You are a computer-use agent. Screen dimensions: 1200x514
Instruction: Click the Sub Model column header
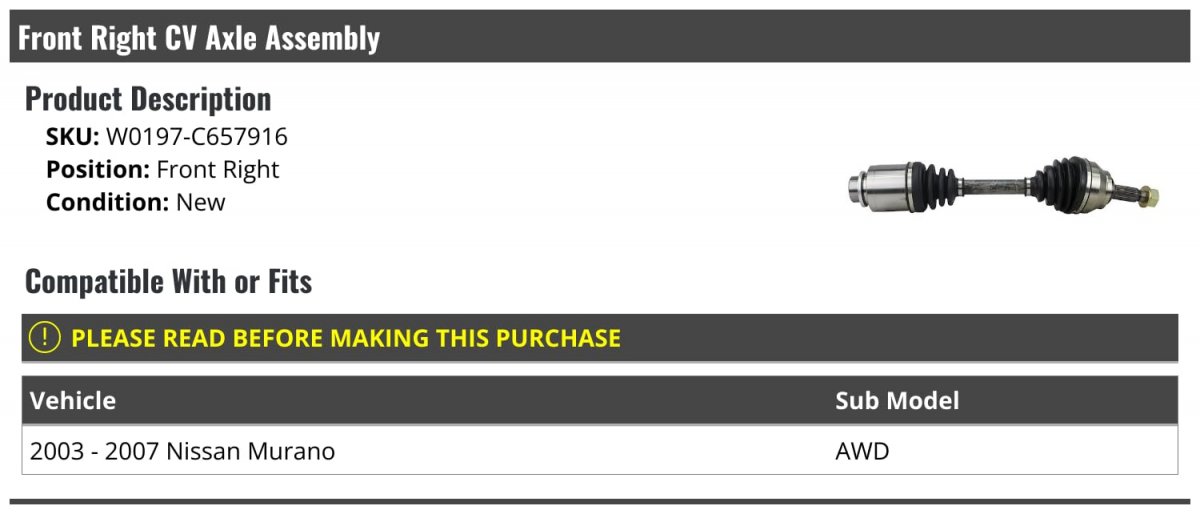[x=897, y=401]
